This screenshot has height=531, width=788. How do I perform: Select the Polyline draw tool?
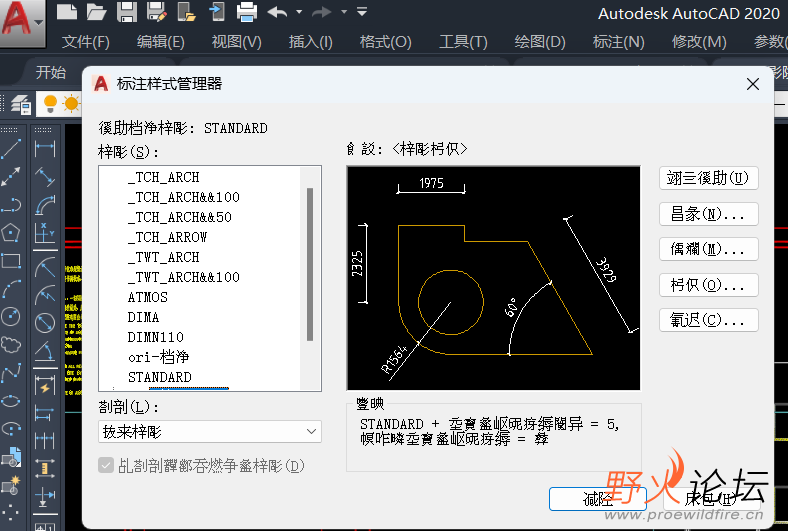point(11,204)
